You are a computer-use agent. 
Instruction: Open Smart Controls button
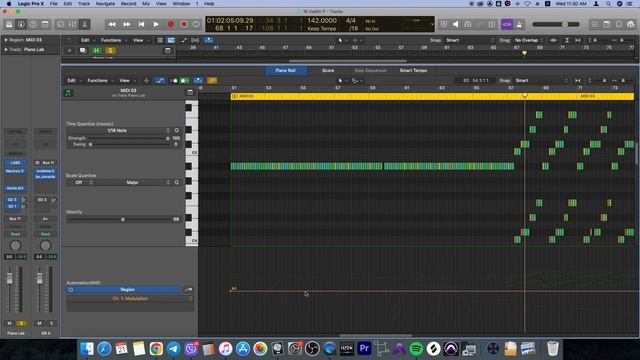coord(60,24)
